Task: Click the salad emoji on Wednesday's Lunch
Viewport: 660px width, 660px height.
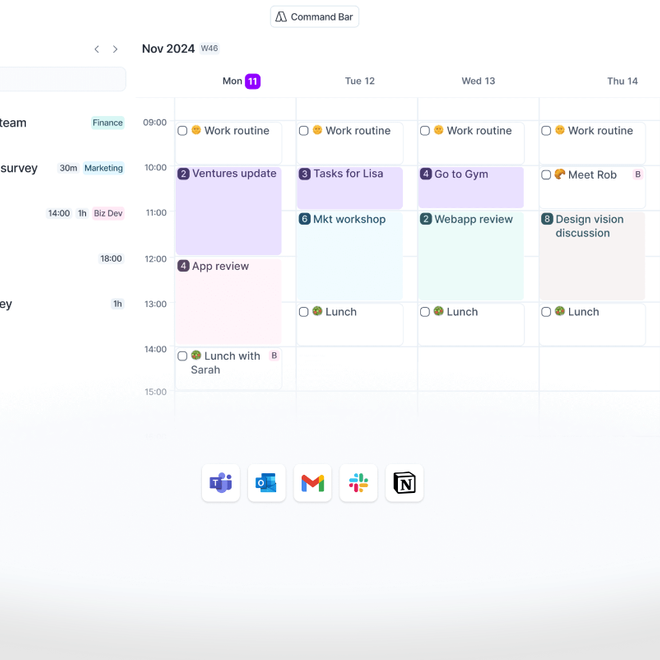Action: pyautogui.click(x=439, y=311)
